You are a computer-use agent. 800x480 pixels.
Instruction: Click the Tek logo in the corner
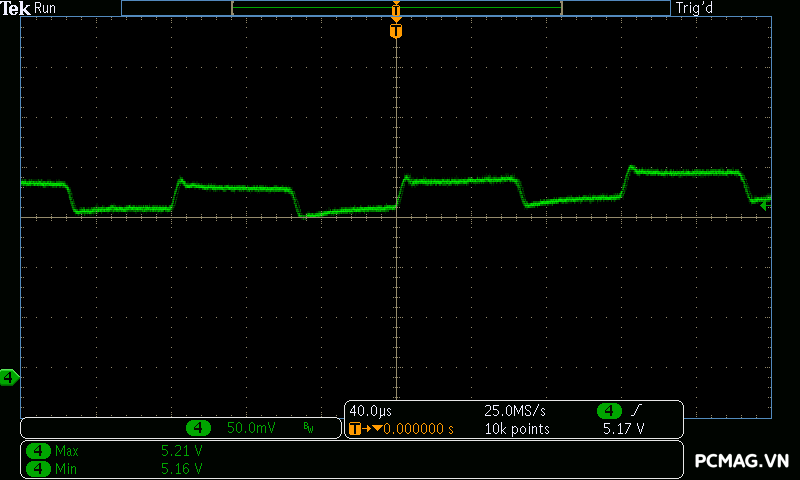click(17, 8)
